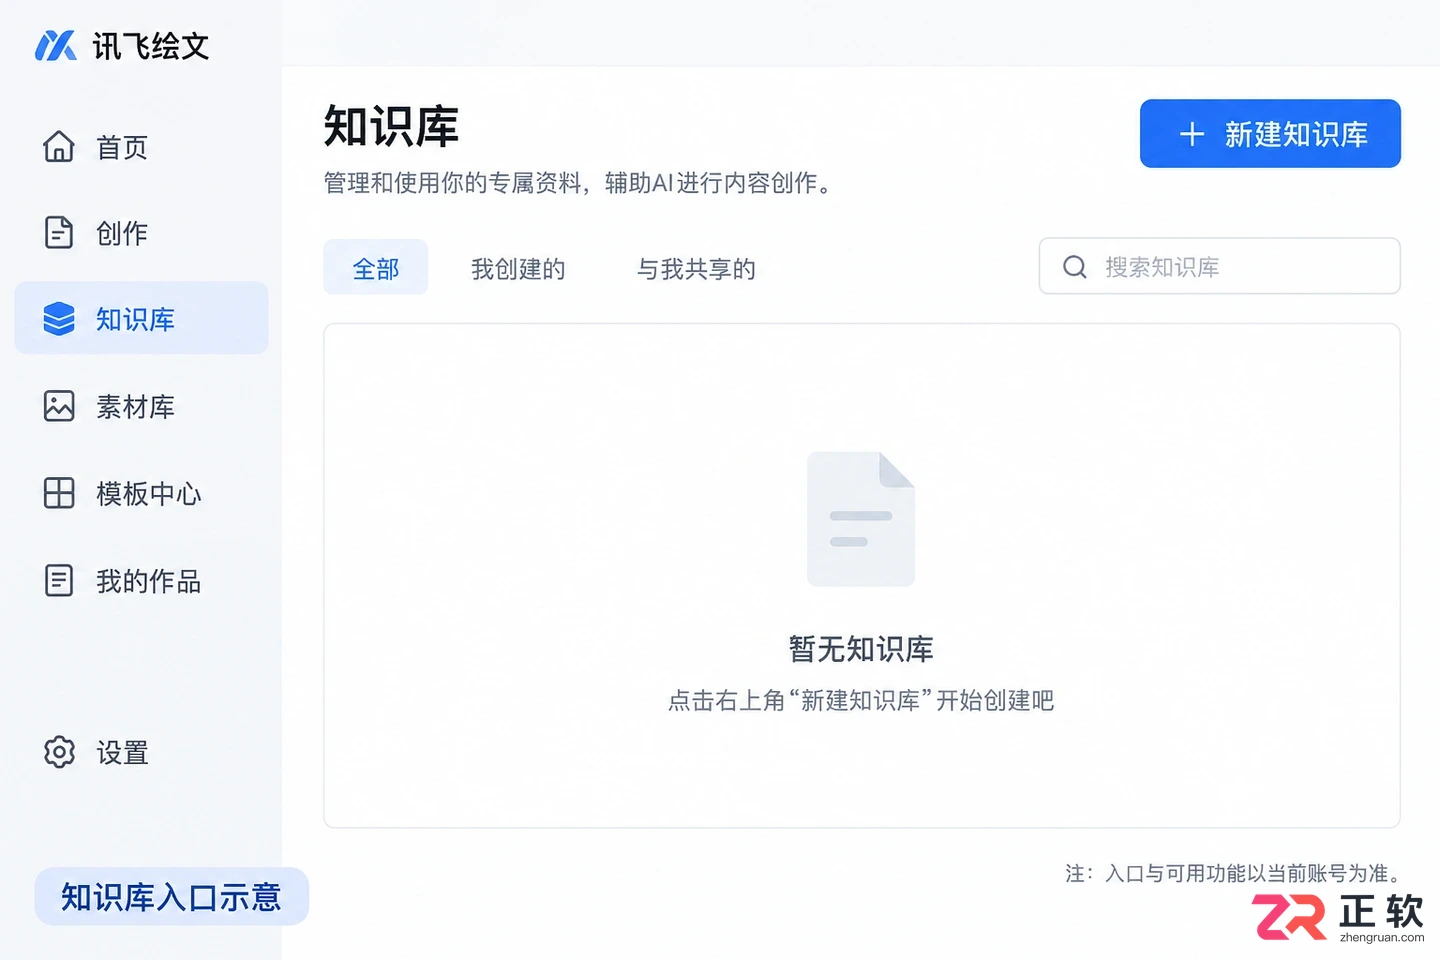Open the 与我共享的 tab
The width and height of the screenshot is (1440, 960).
click(696, 269)
